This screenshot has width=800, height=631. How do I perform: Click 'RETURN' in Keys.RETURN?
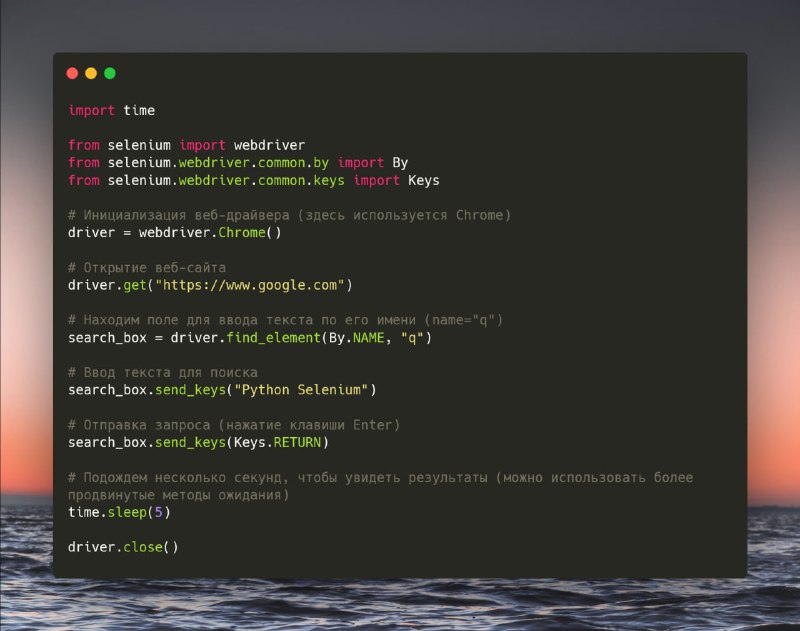click(x=297, y=442)
